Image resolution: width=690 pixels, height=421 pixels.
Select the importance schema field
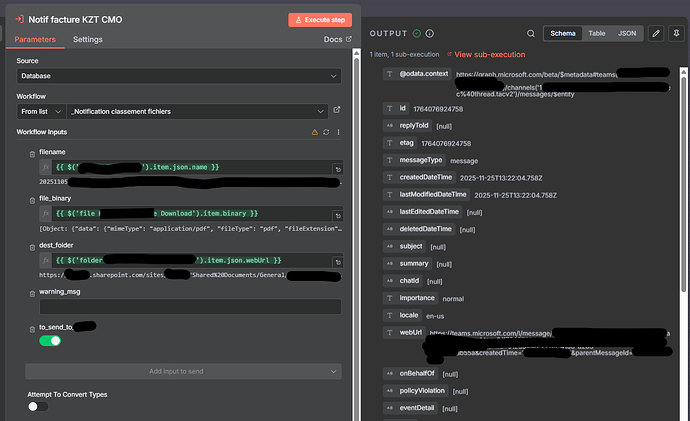coord(410,298)
